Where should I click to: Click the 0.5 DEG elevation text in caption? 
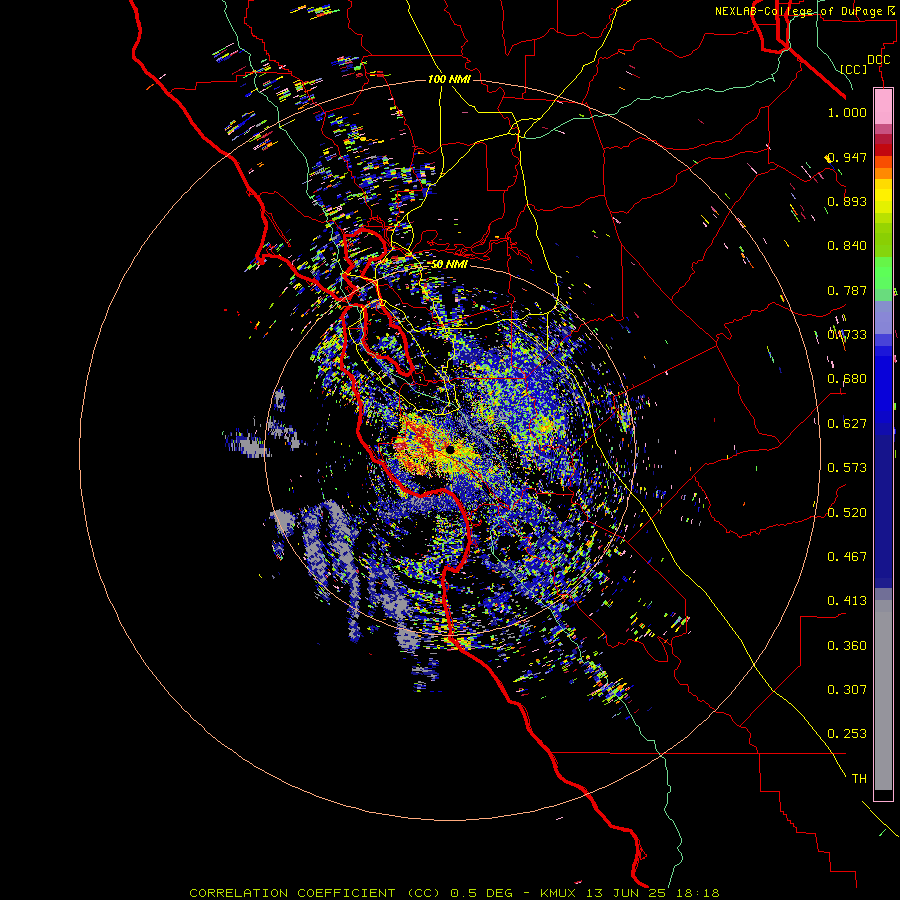484,893
